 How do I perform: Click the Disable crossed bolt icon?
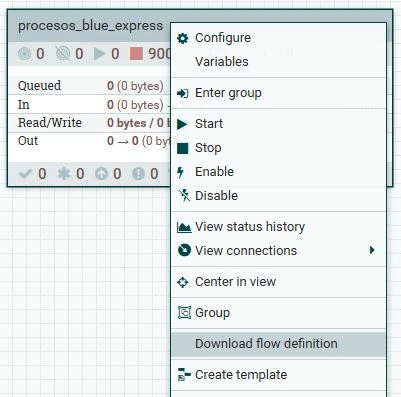184,196
